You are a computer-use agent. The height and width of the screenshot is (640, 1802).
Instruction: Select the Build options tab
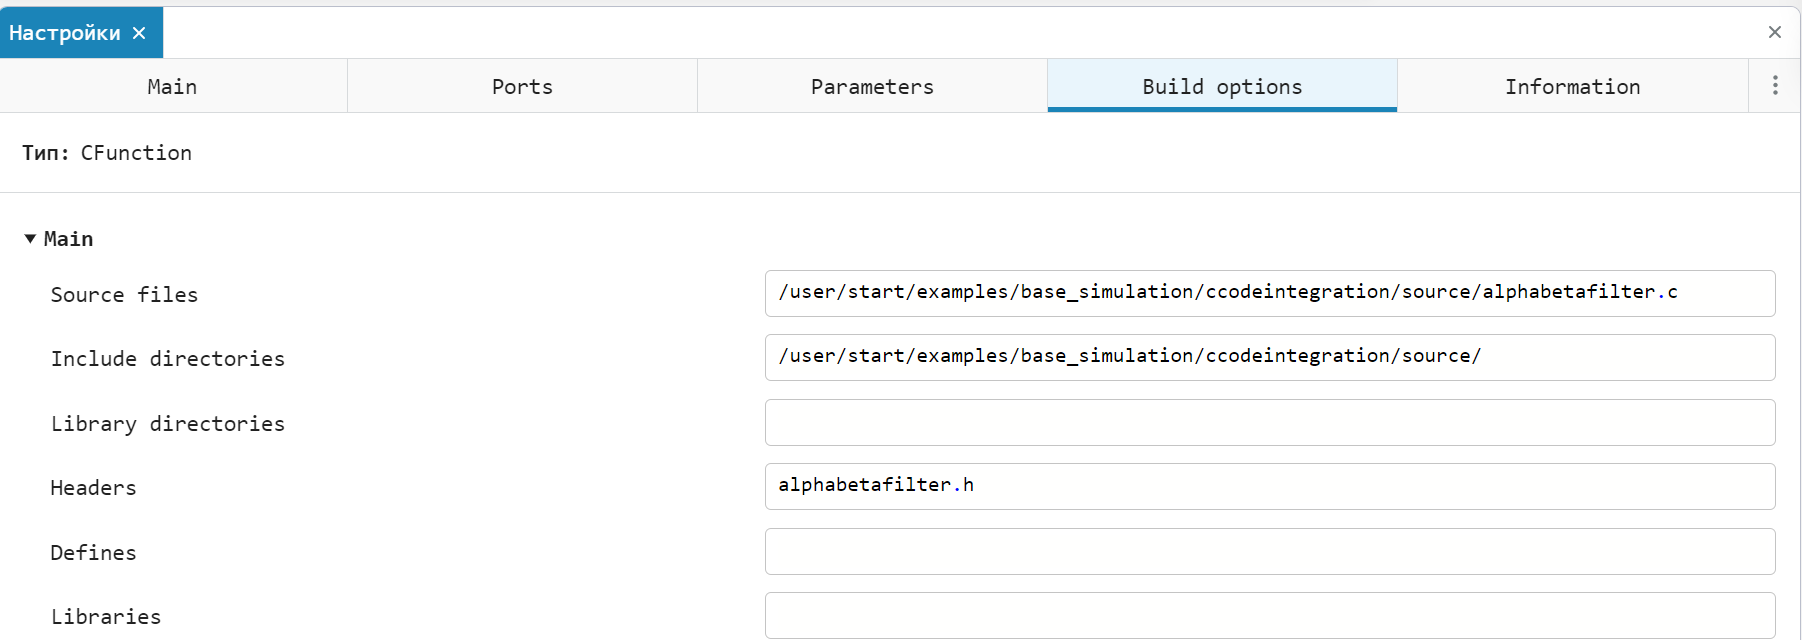tap(1222, 87)
